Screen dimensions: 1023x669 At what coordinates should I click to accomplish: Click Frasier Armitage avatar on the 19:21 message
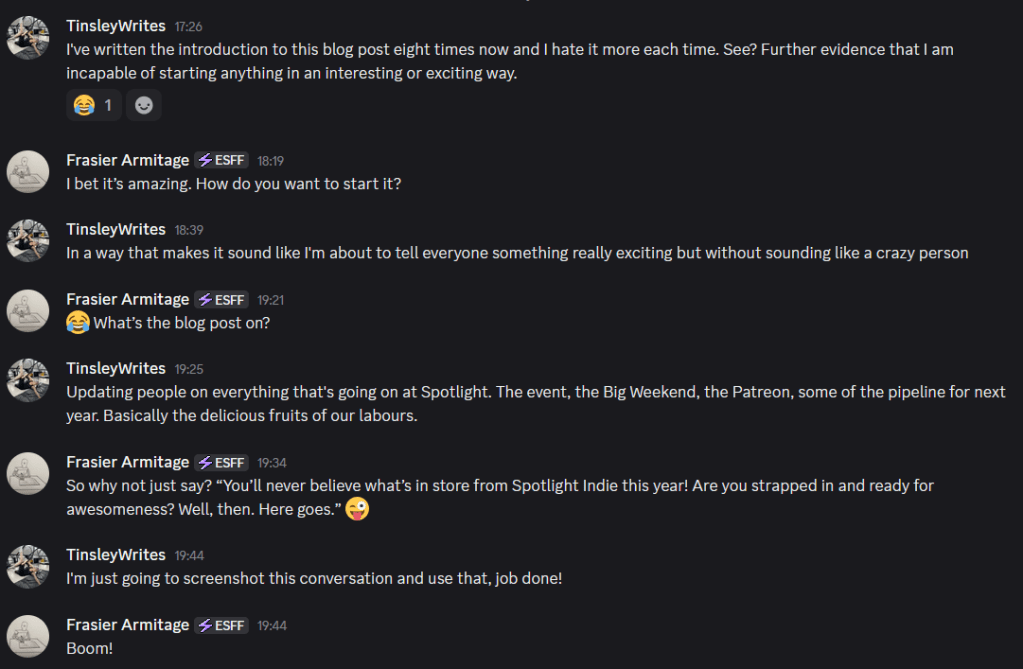click(x=28, y=311)
